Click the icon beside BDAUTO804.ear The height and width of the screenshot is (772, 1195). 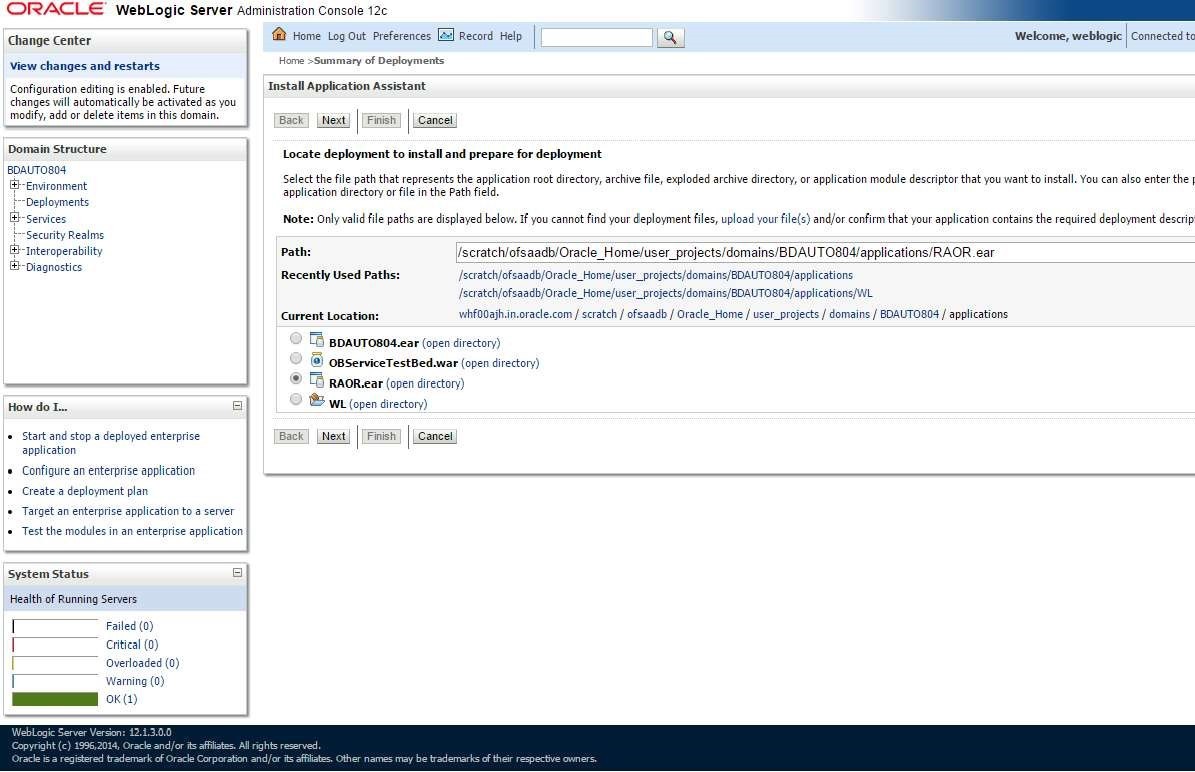coord(316,339)
